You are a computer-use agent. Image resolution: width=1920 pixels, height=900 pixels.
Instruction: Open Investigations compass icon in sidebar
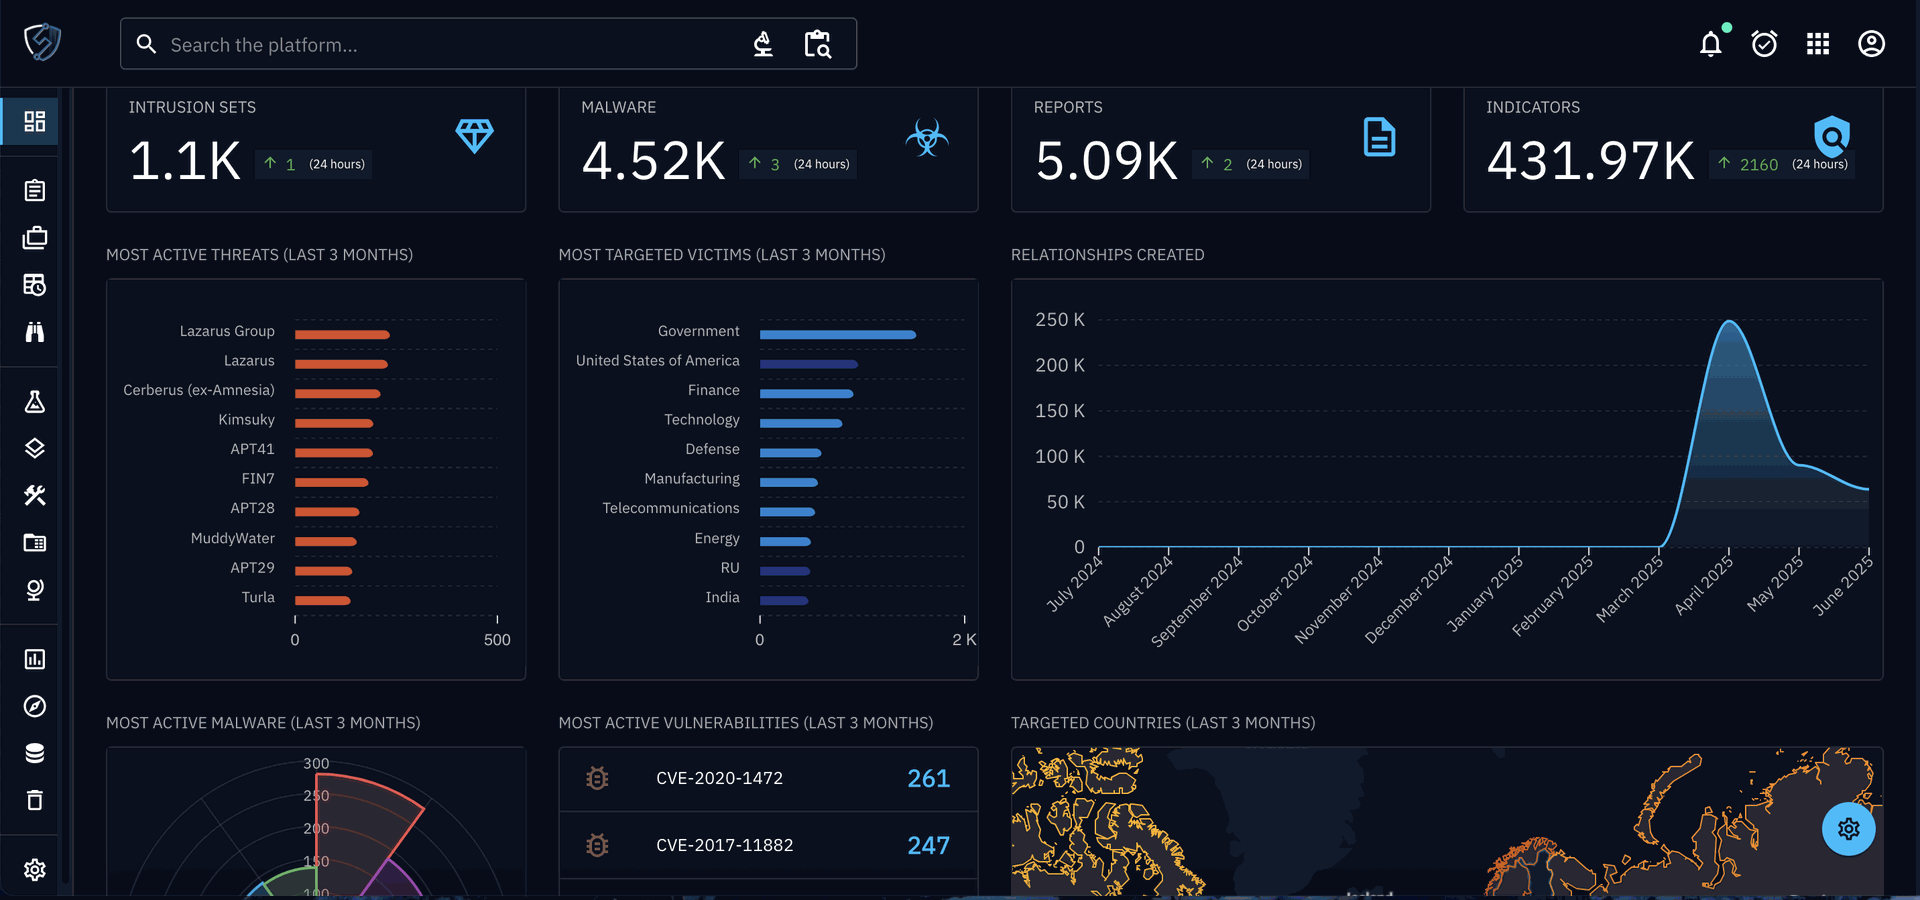pyautogui.click(x=35, y=706)
